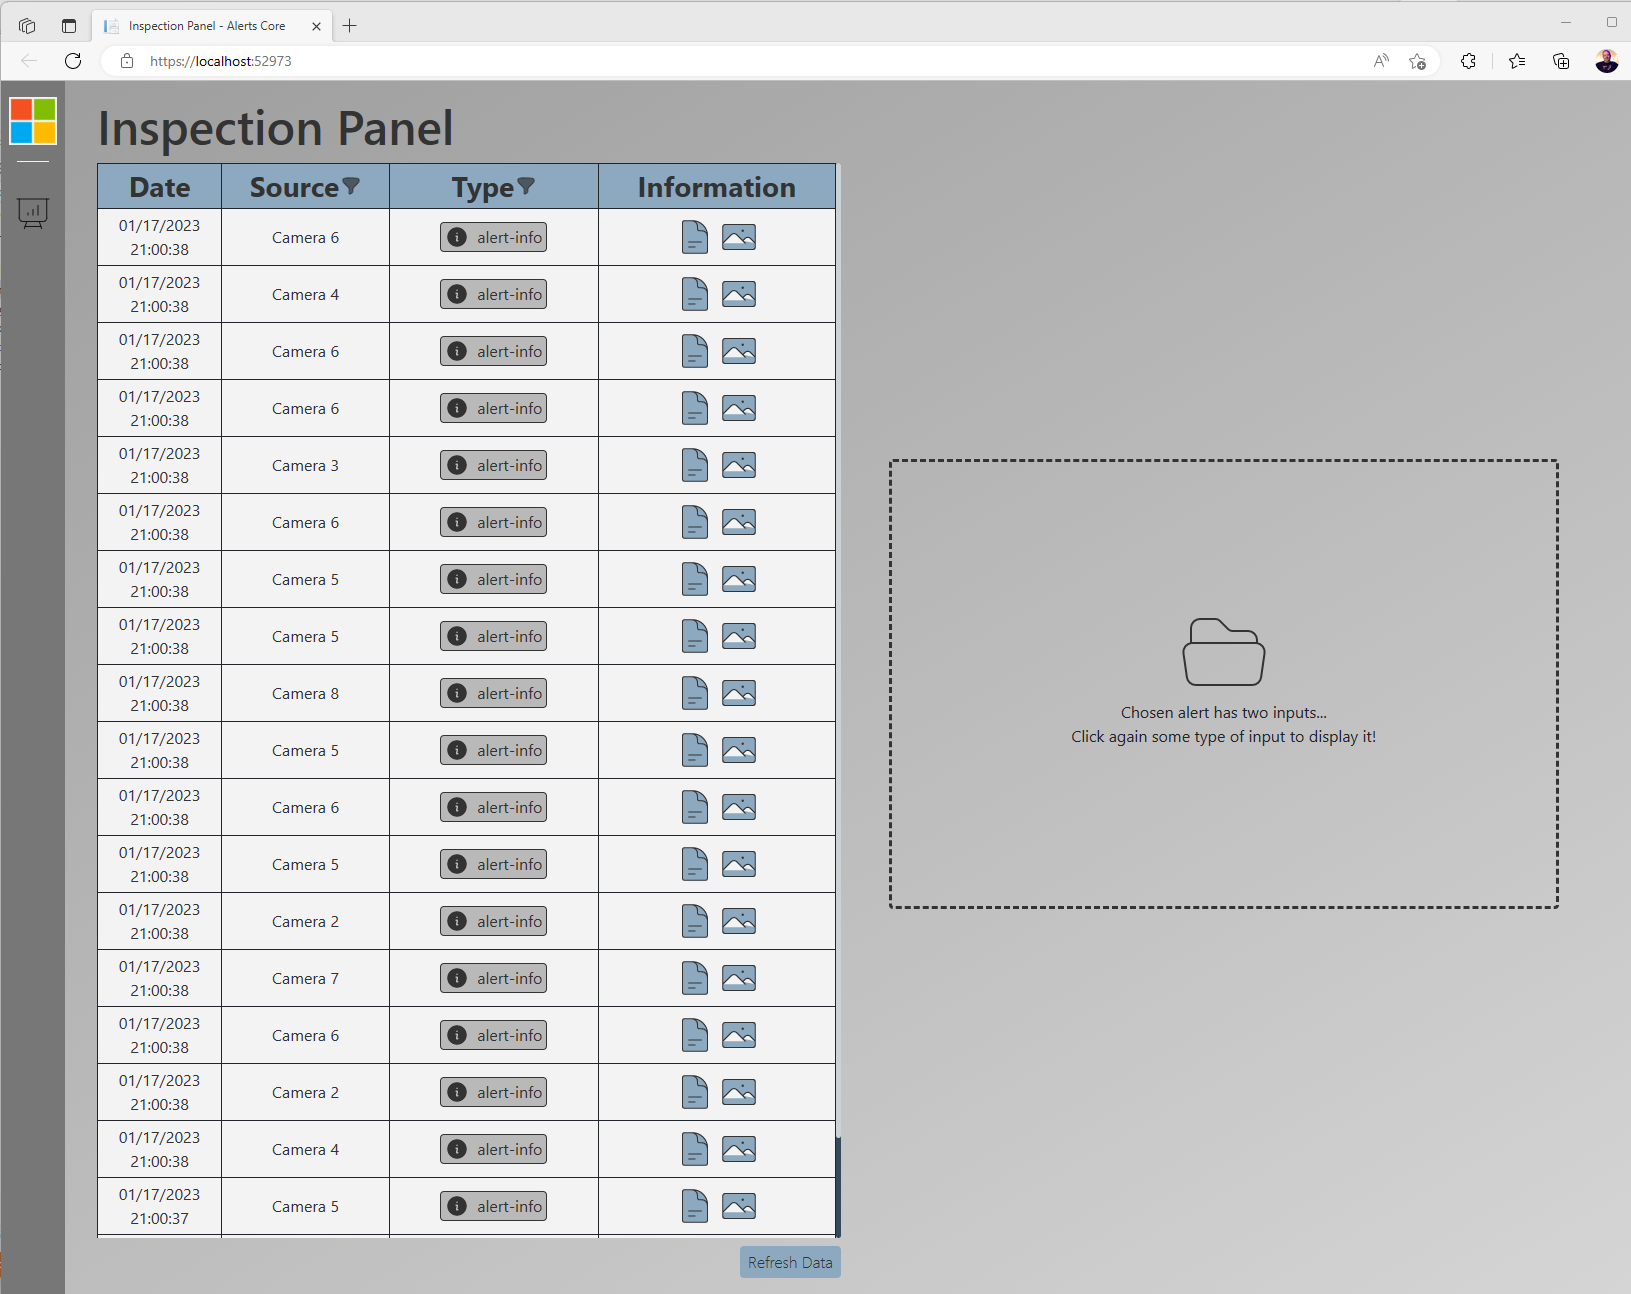Click the read aloud icon in the browser toolbar
Image resolution: width=1631 pixels, height=1294 pixels.
click(x=1382, y=61)
